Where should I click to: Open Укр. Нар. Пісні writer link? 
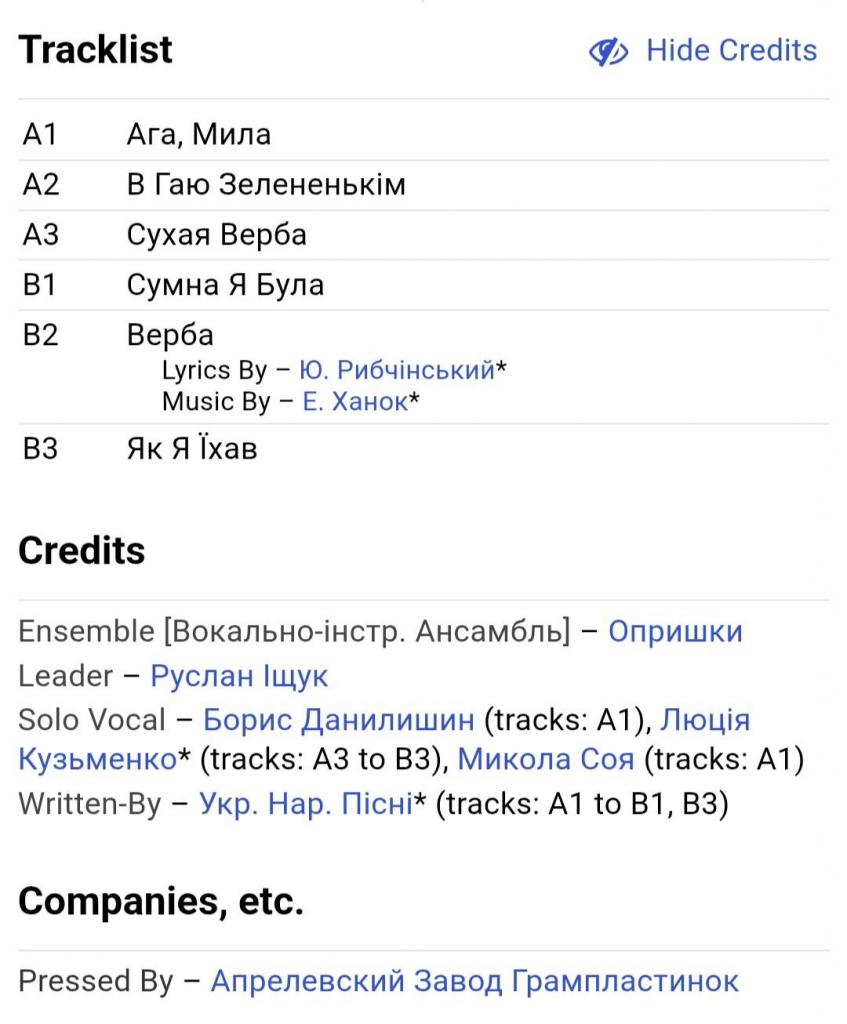(306, 803)
